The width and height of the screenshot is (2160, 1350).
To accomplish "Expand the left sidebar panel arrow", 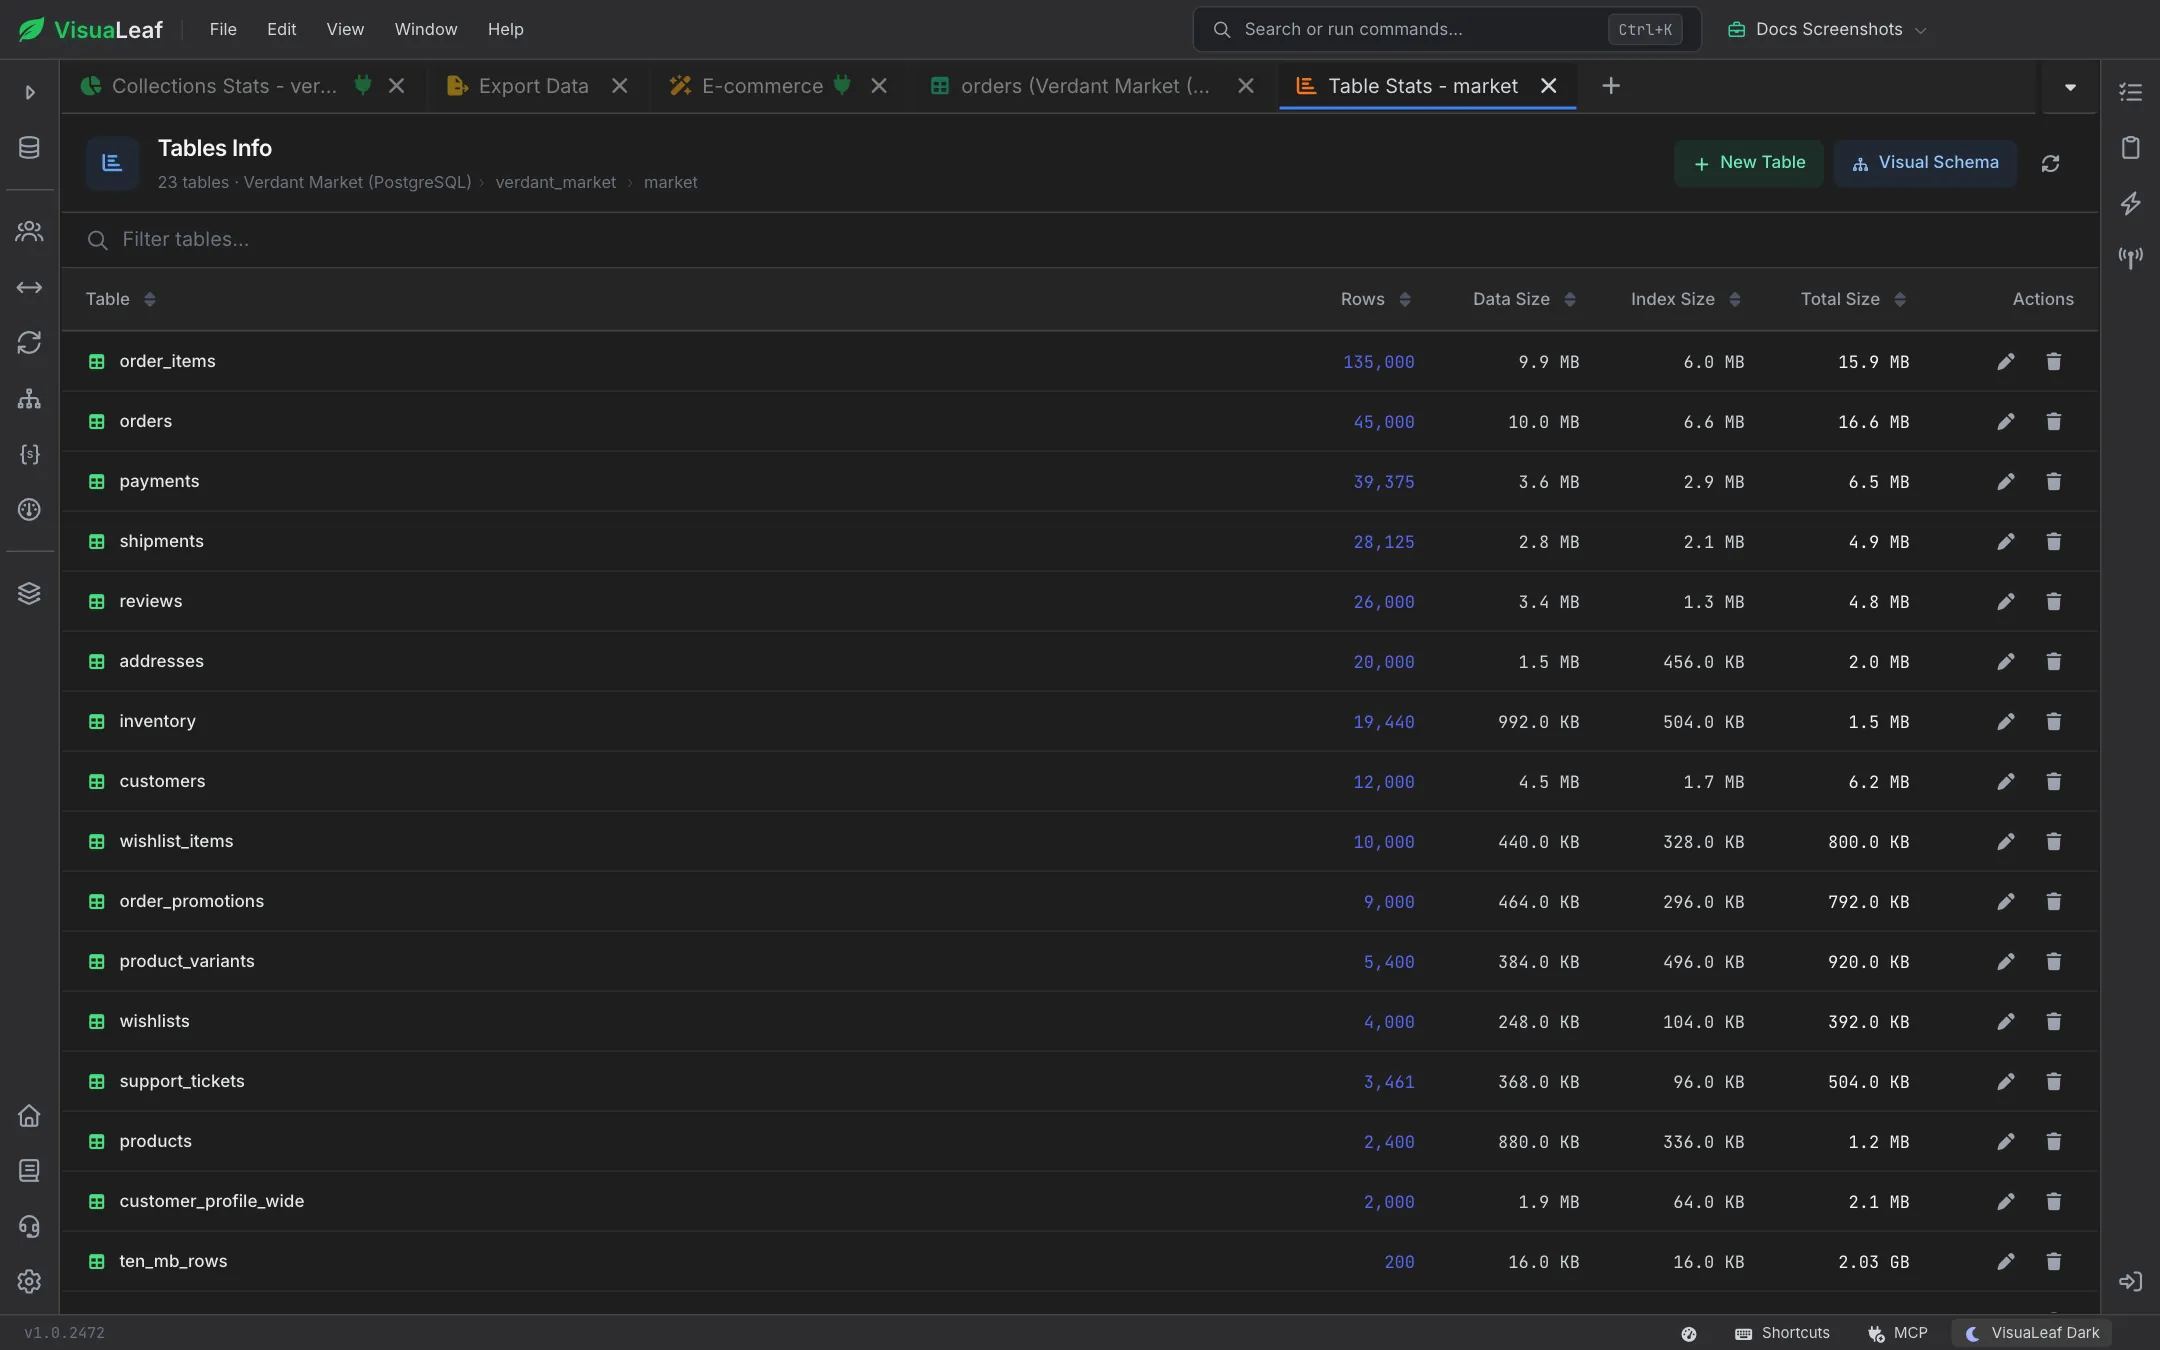I will point(29,92).
